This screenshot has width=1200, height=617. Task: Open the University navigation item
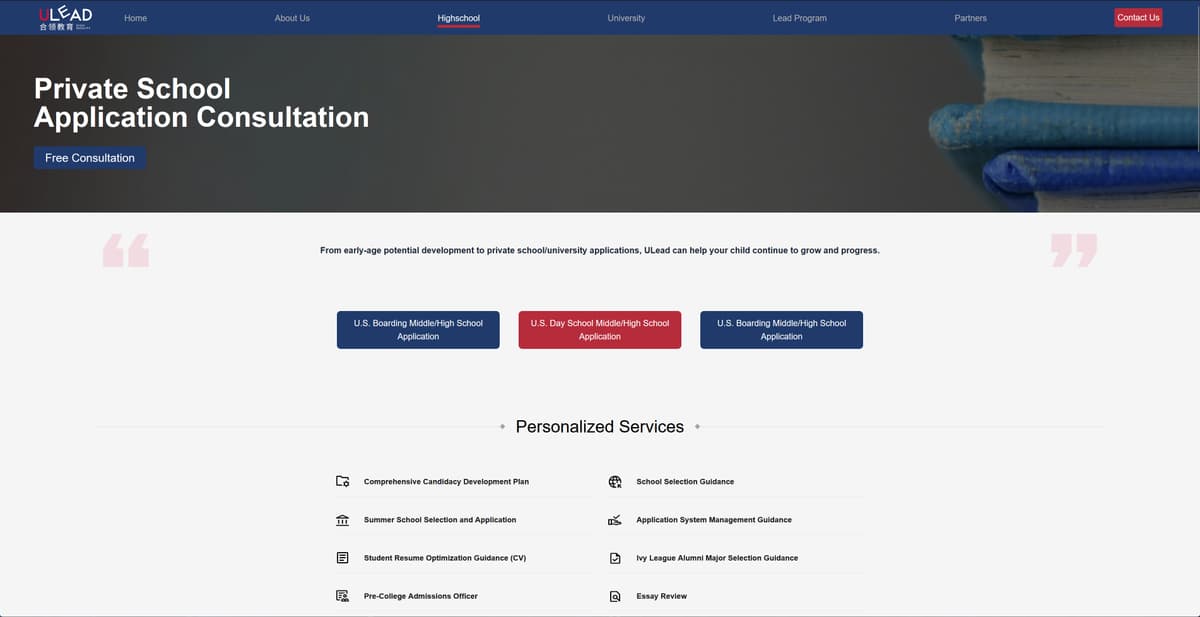point(626,17)
